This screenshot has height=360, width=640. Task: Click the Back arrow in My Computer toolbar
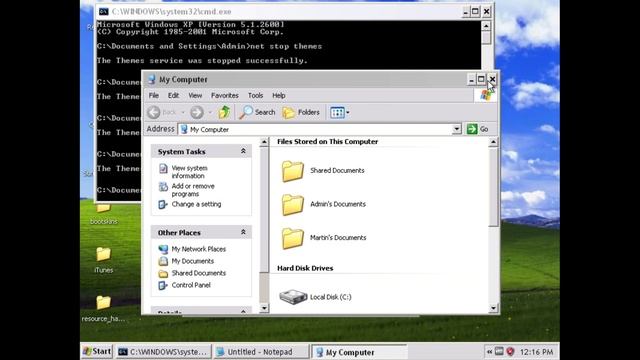click(x=154, y=112)
